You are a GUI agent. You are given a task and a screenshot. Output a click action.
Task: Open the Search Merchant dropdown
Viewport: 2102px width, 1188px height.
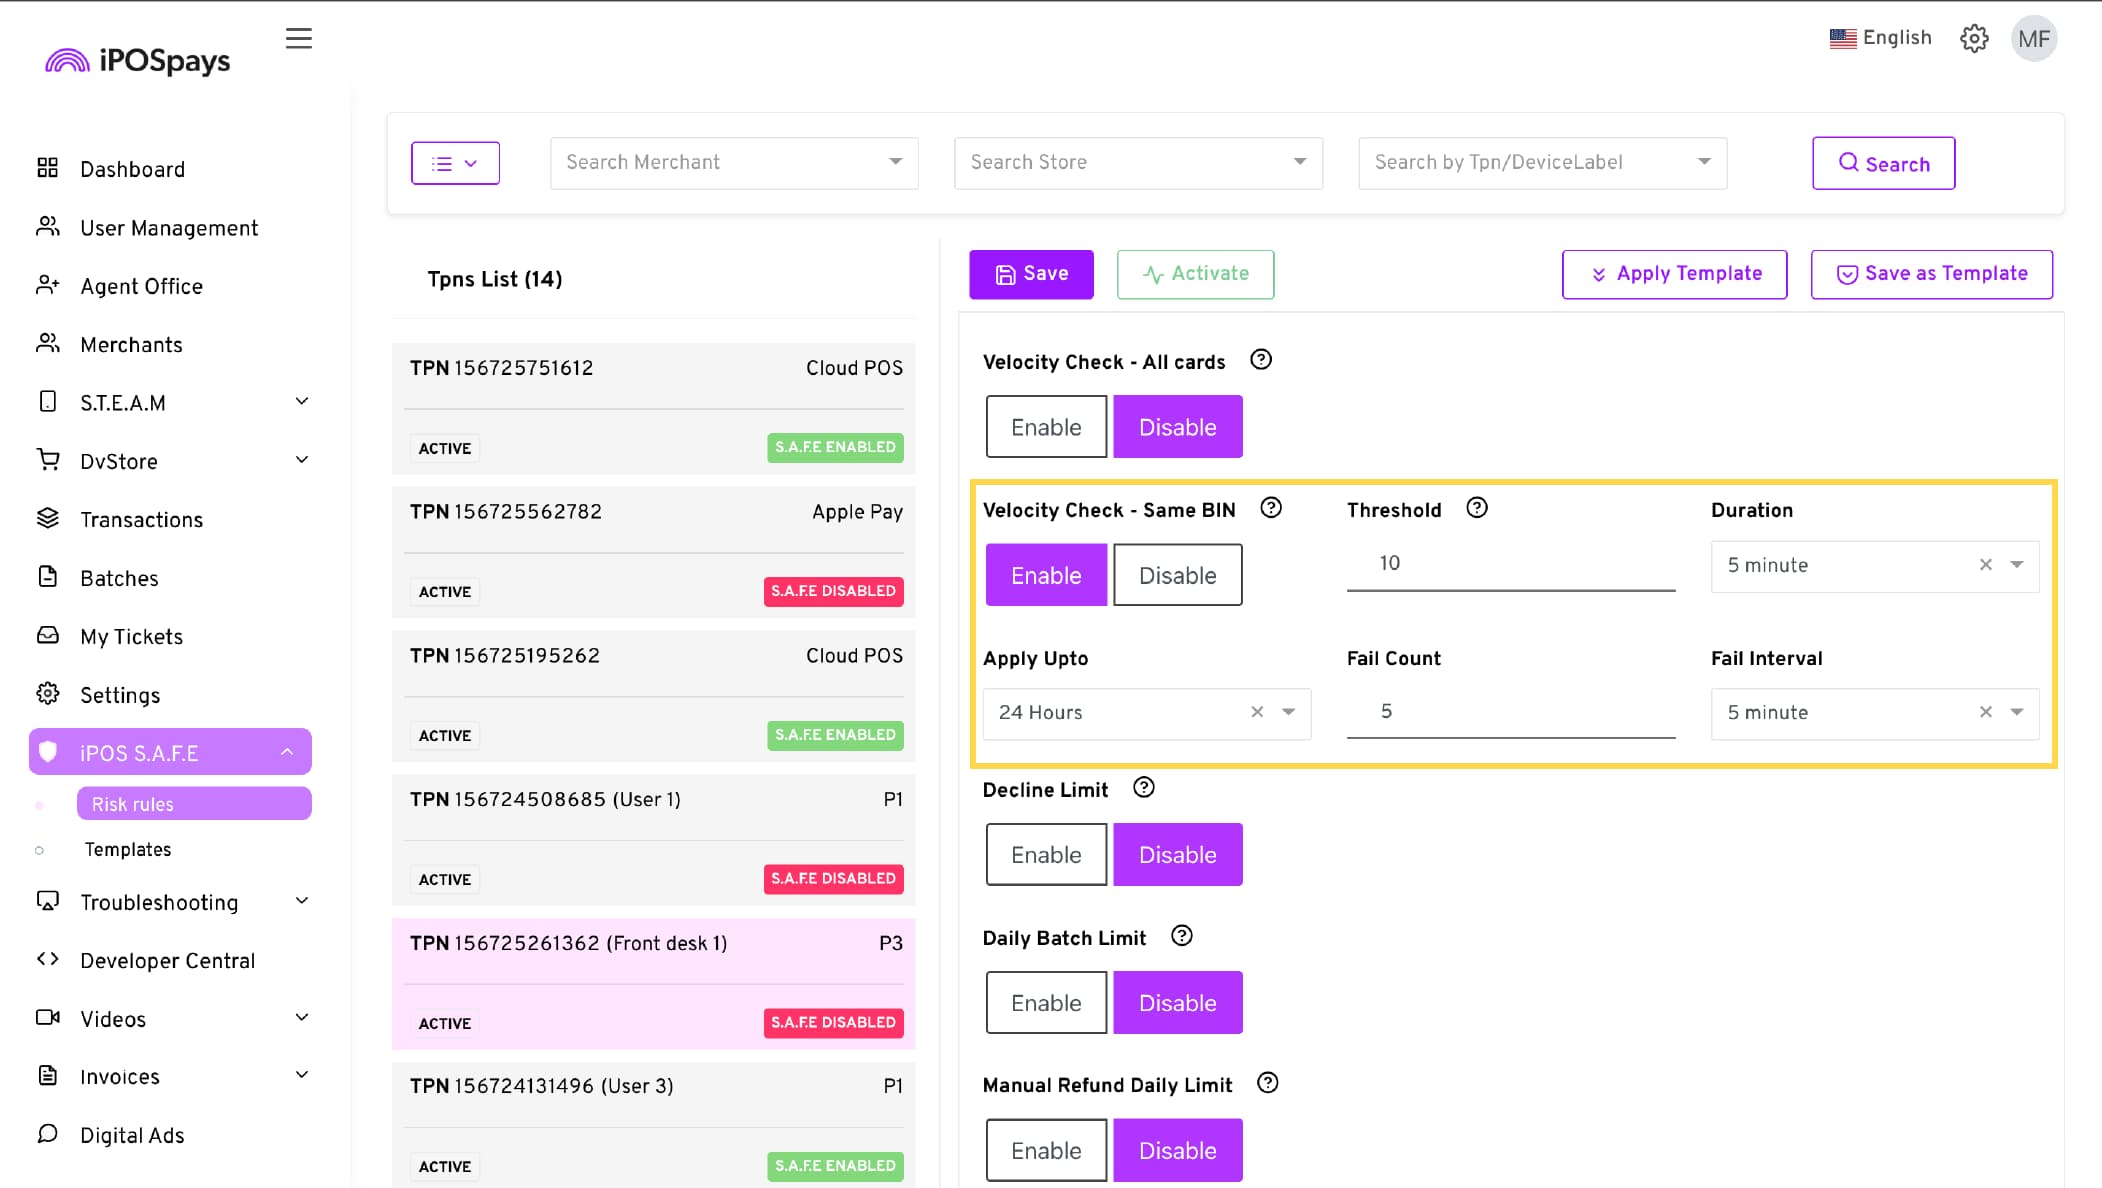[733, 162]
